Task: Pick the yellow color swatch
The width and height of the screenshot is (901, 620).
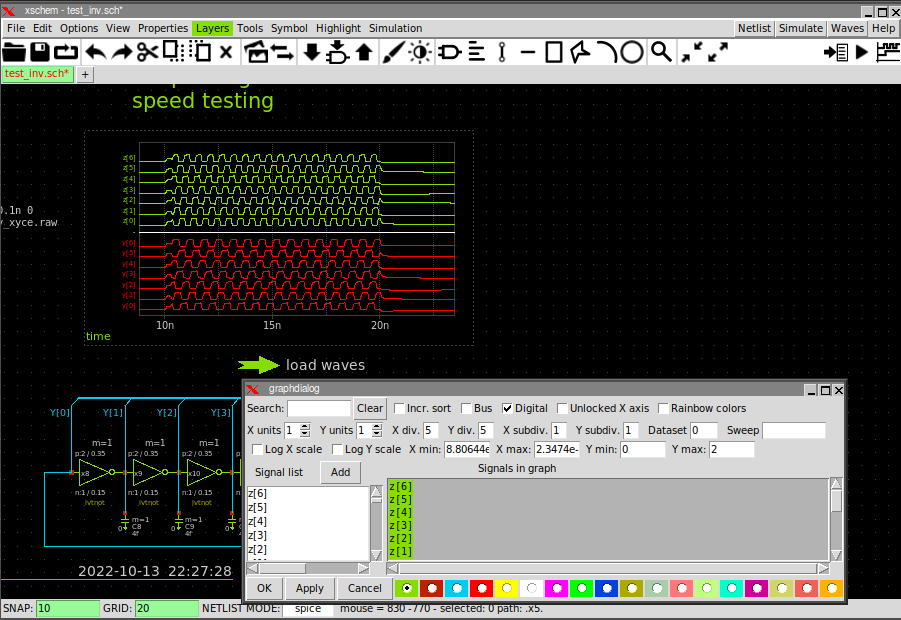Action: point(506,588)
